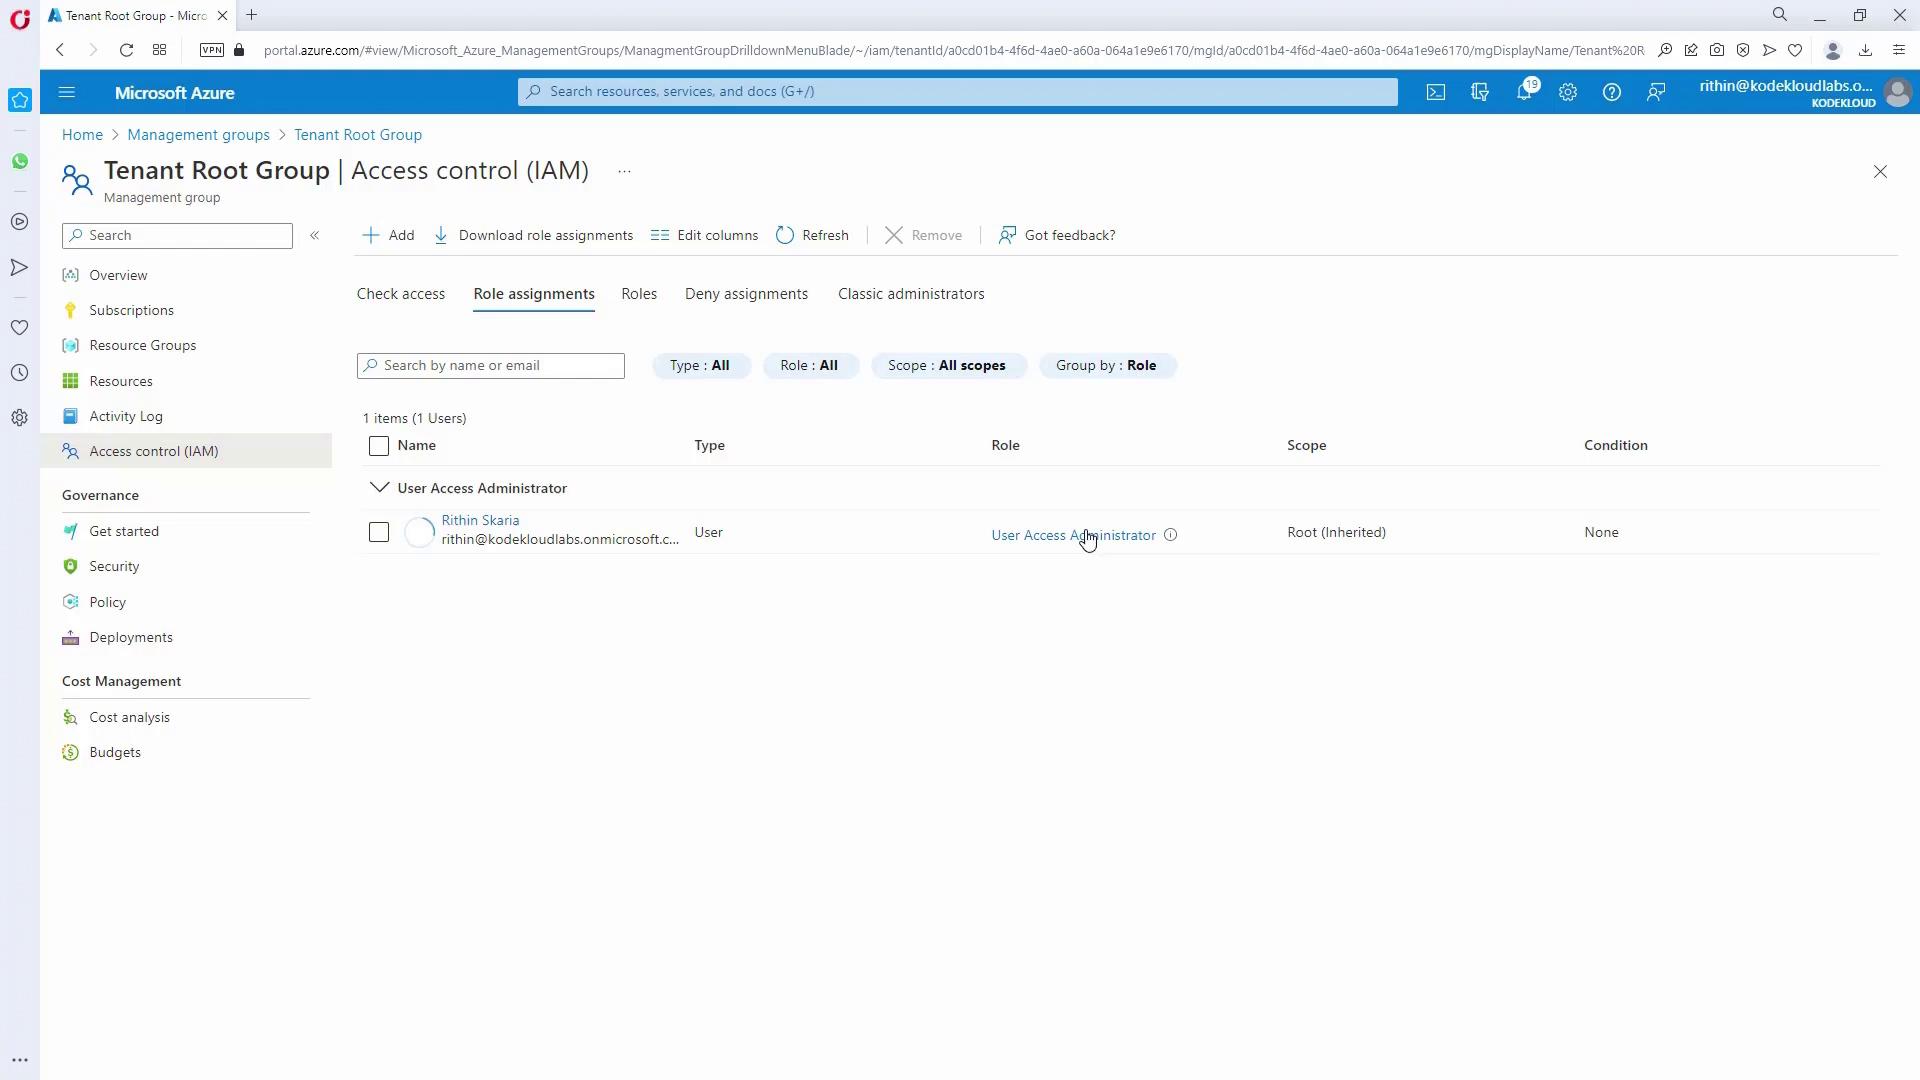Open Azure Cloud Shell icon

[x=1436, y=92]
